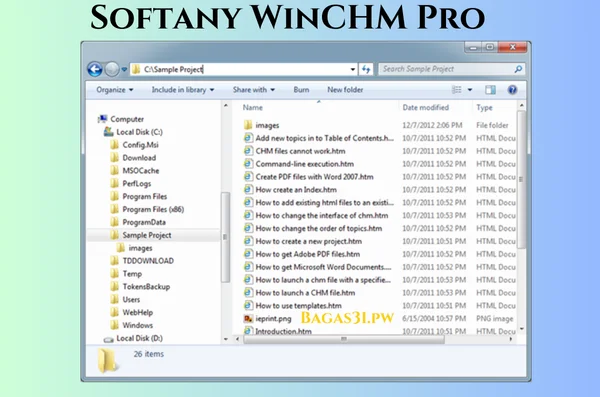Select How to get Microsoft Word Documents file
Image resolution: width=600 pixels, height=397 pixels.
pos(318,267)
